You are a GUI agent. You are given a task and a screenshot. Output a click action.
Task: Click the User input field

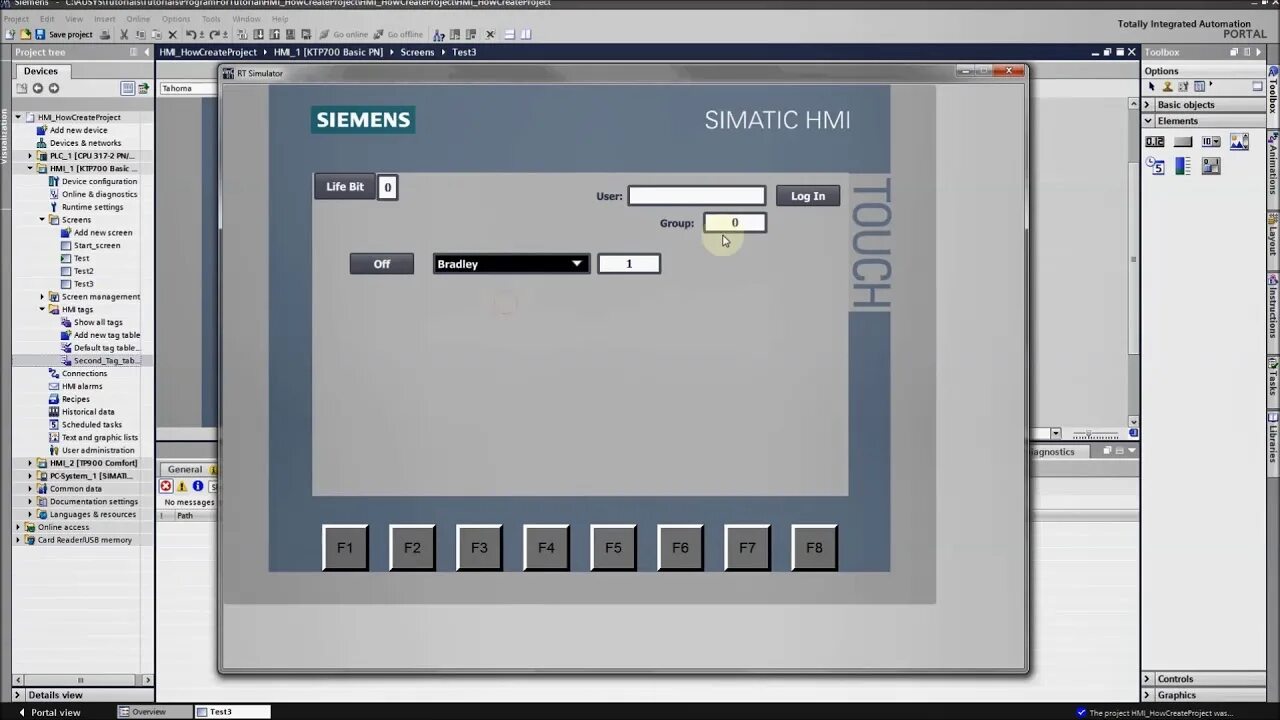click(697, 196)
